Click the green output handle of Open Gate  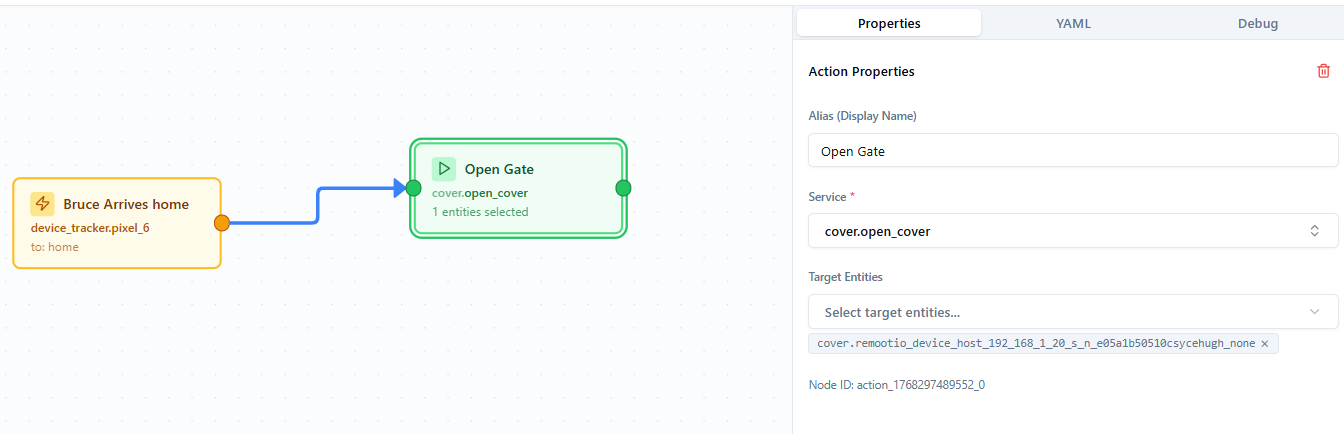tap(623, 188)
